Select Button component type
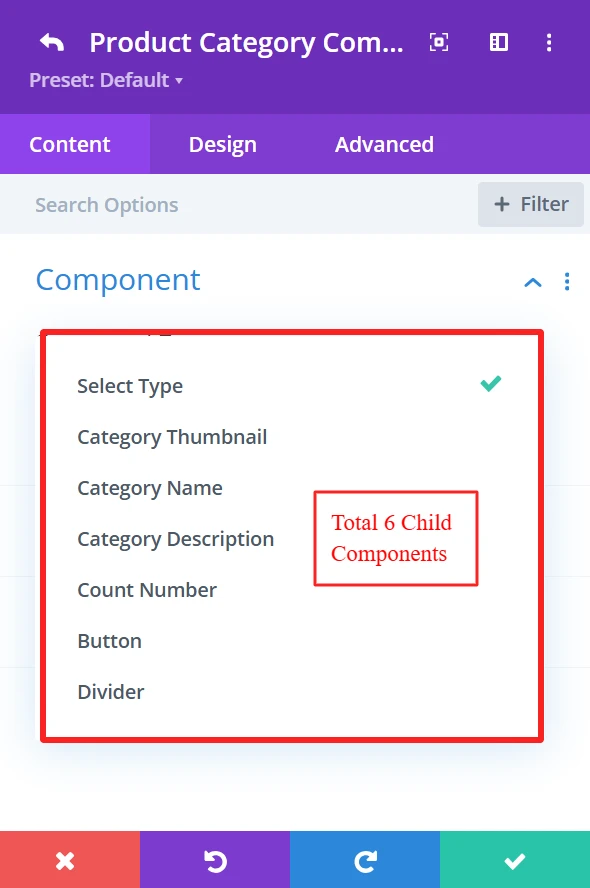 tap(110, 641)
